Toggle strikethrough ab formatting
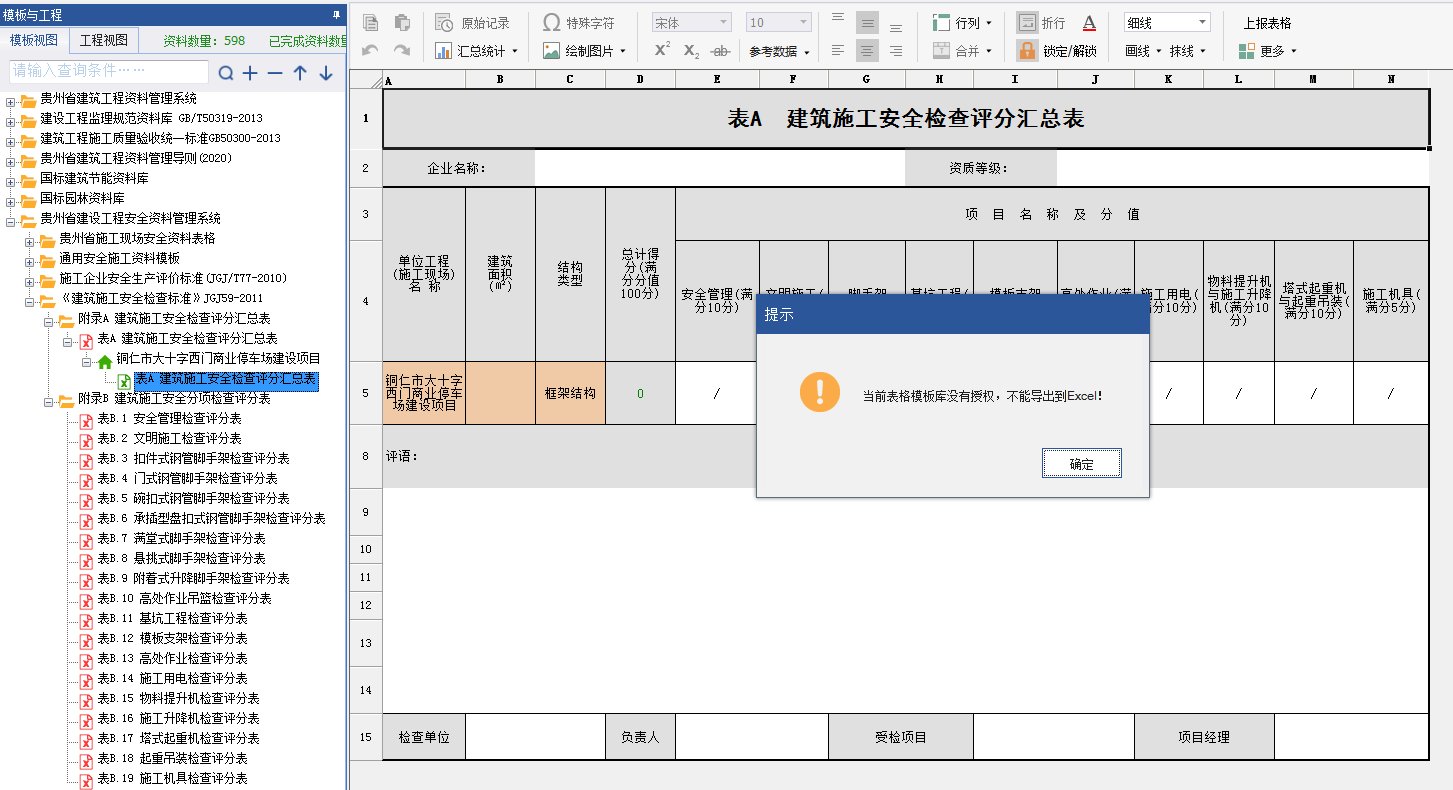Screen dimensions: 1453x790 pyautogui.click(x=719, y=50)
